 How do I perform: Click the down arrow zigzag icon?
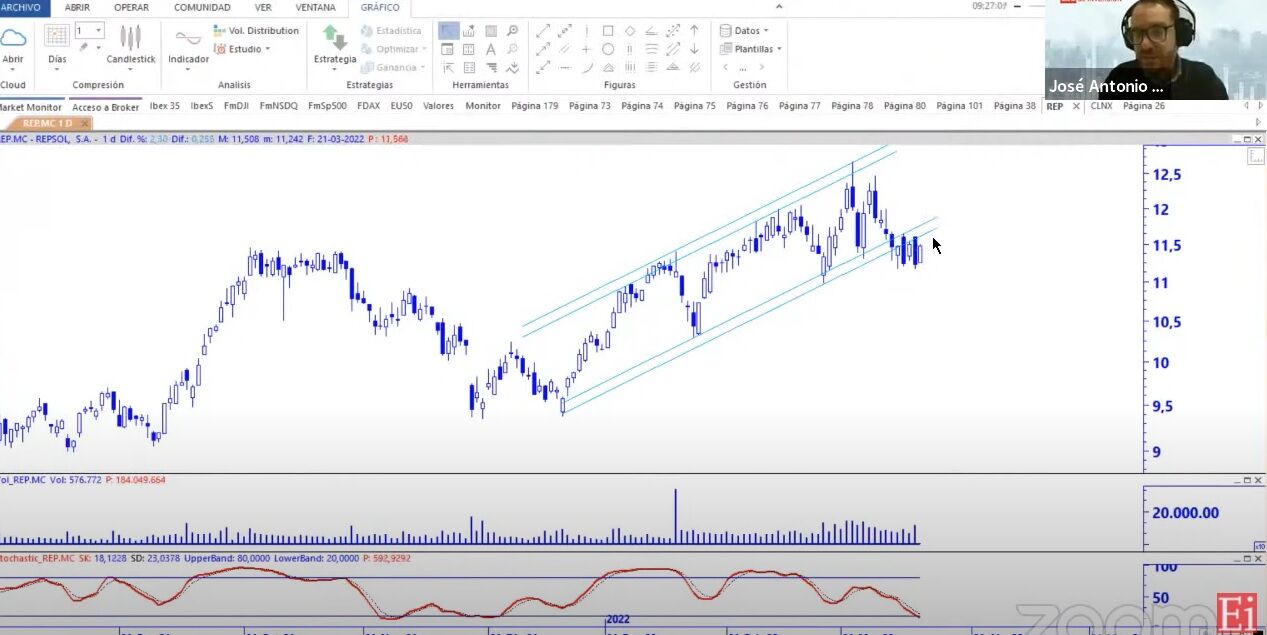(x=513, y=67)
